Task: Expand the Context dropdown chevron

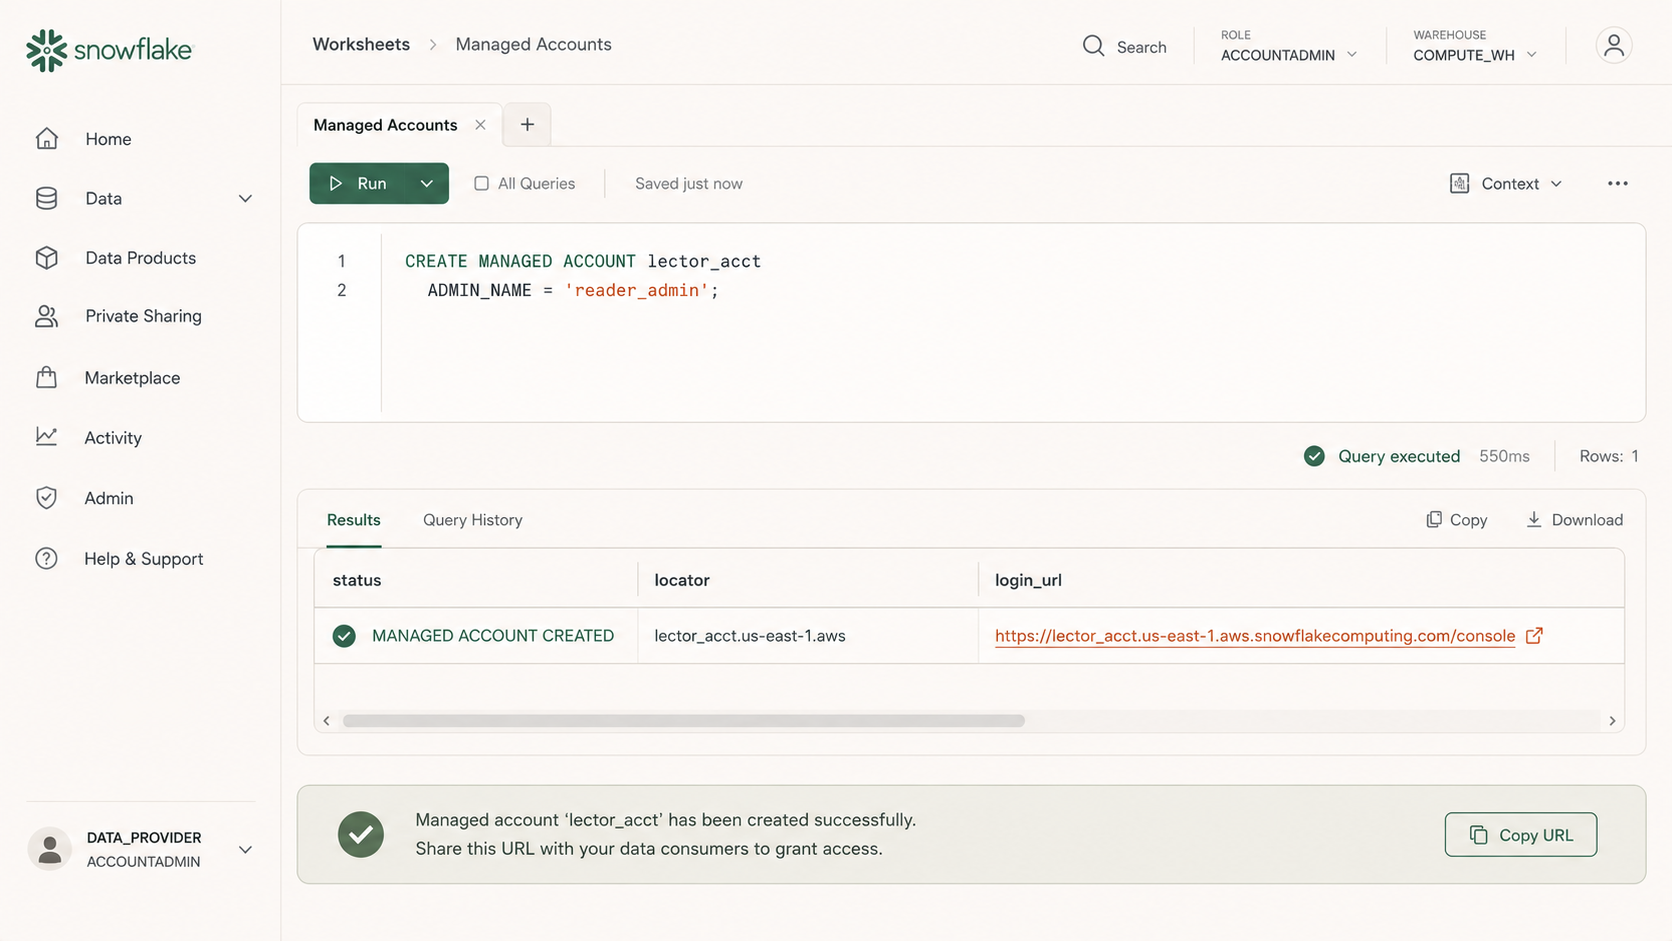Action: [x=1556, y=184]
